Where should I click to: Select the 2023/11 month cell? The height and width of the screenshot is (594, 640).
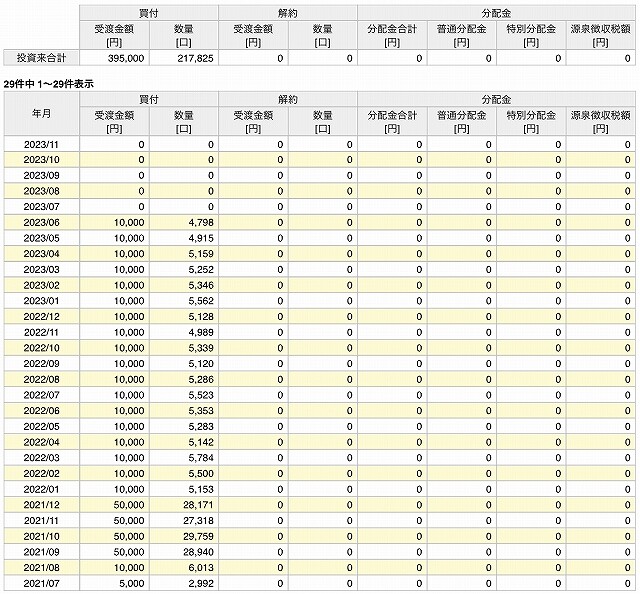pos(41,145)
